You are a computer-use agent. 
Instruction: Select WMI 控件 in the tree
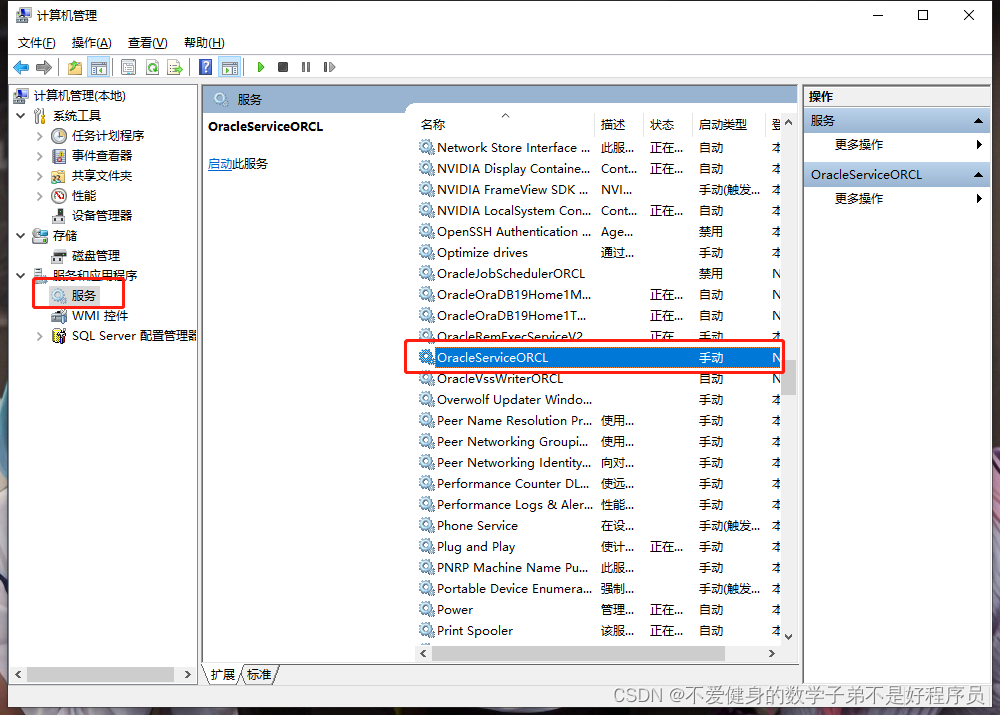(x=99, y=316)
